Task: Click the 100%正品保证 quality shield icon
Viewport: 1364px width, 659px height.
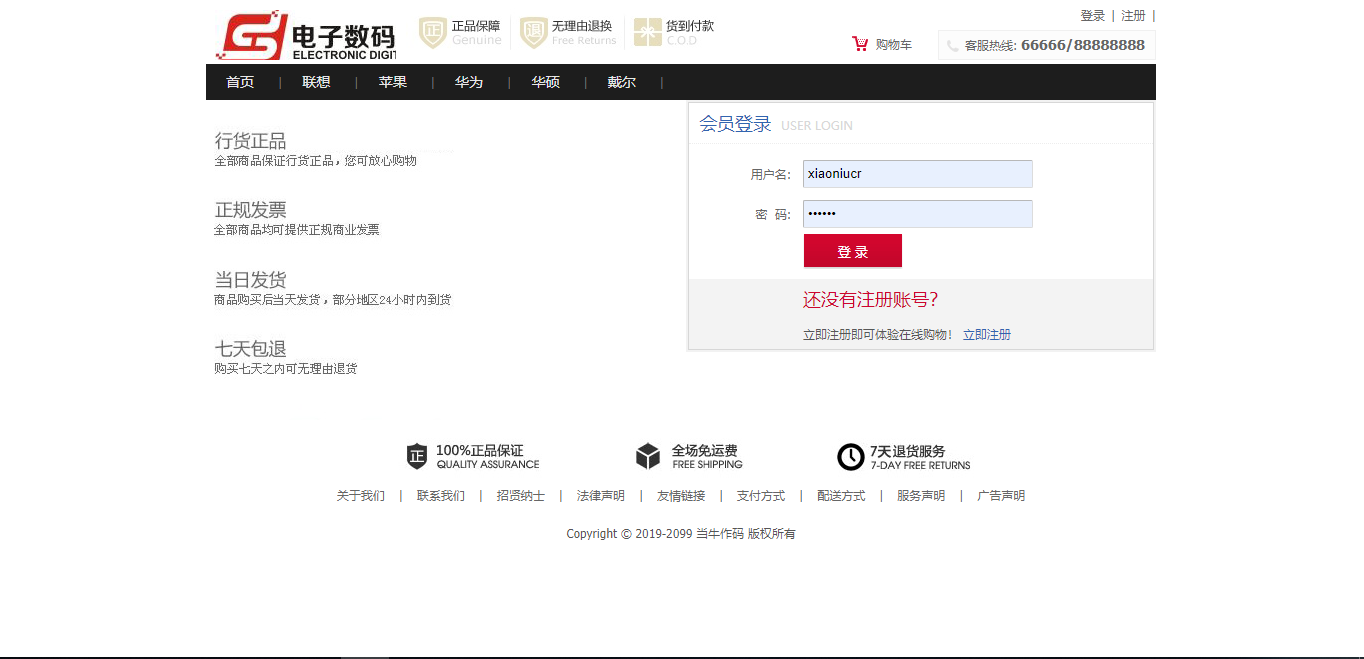Action: [417, 457]
